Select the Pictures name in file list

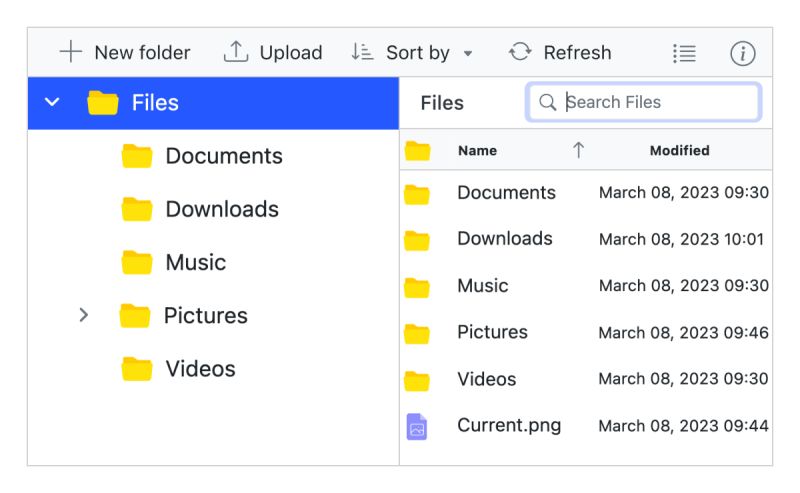492,332
